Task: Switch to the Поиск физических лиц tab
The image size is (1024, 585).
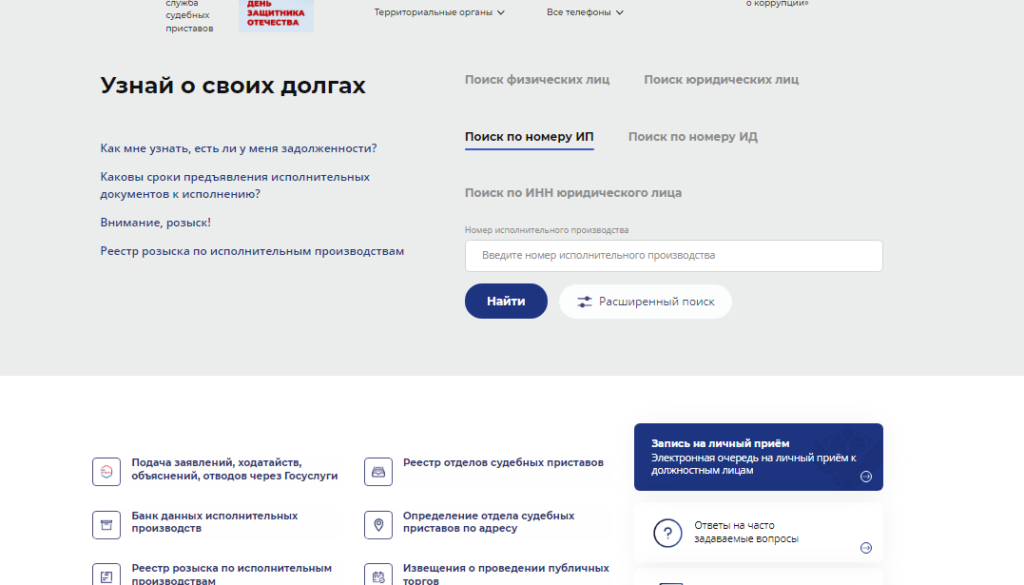Action: click(x=537, y=80)
